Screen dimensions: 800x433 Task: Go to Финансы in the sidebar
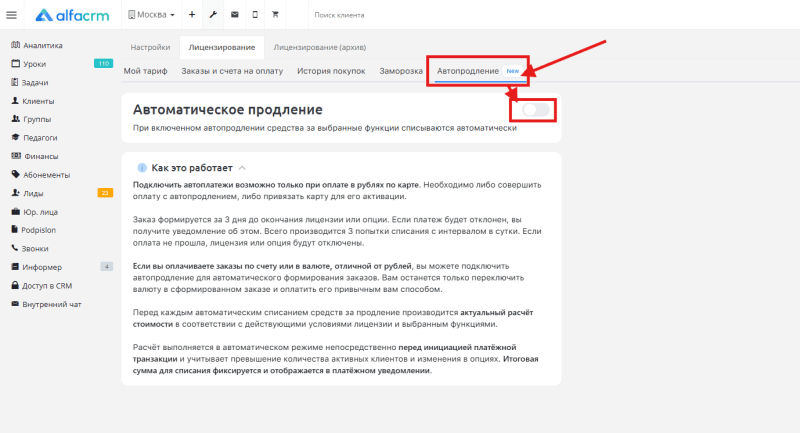[x=39, y=156]
